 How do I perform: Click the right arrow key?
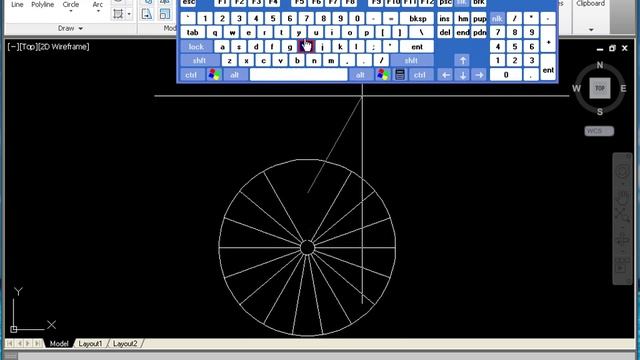pos(479,75)
